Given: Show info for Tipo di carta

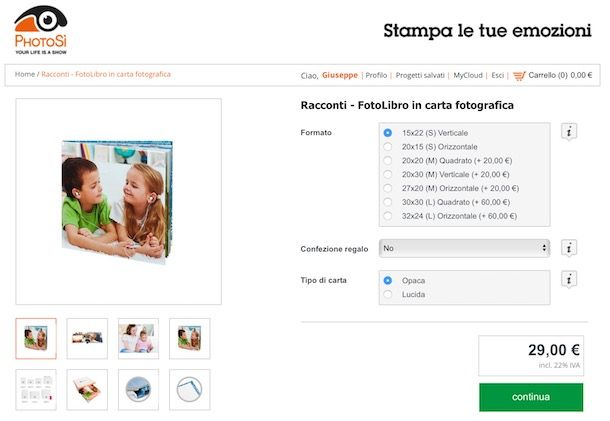Looking at the screenshot, I should (x=569, y=279).
